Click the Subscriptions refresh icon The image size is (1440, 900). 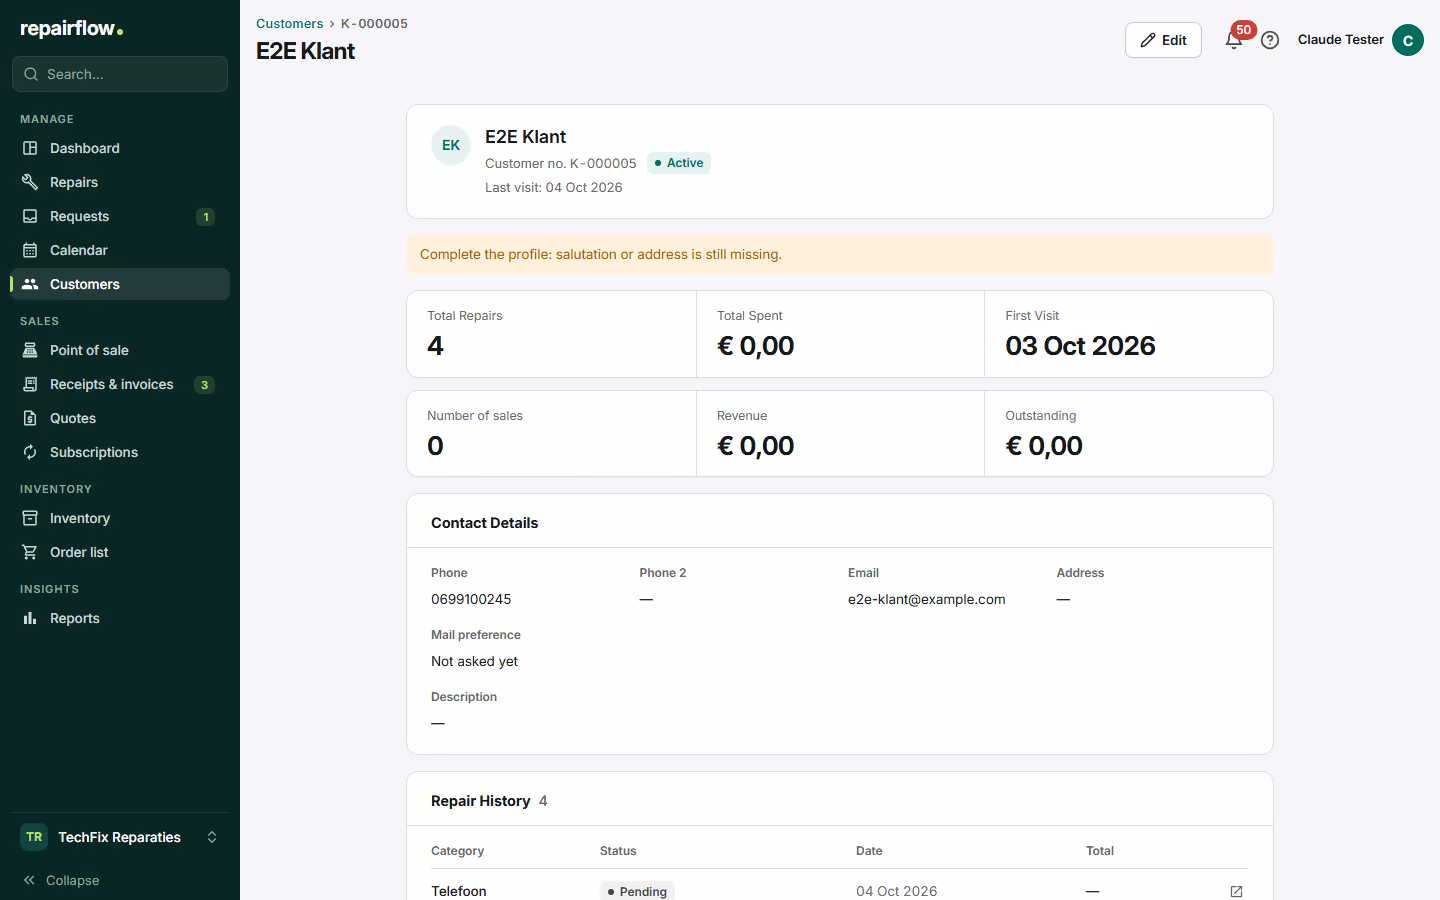30,452
